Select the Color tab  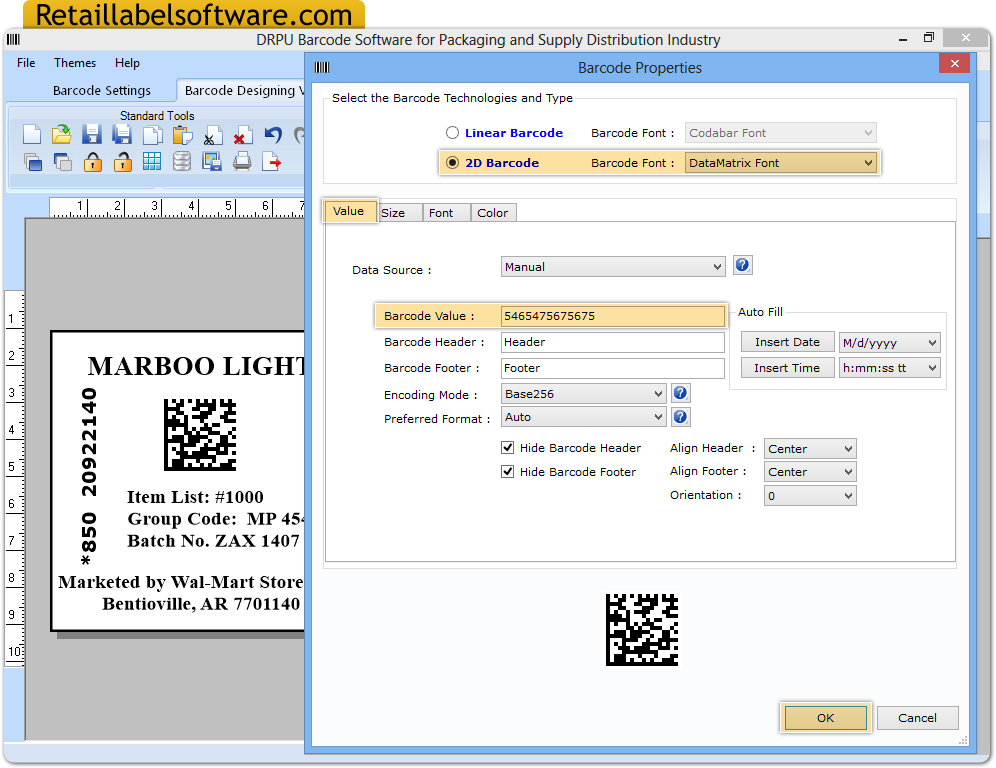[x=493, y=213]
